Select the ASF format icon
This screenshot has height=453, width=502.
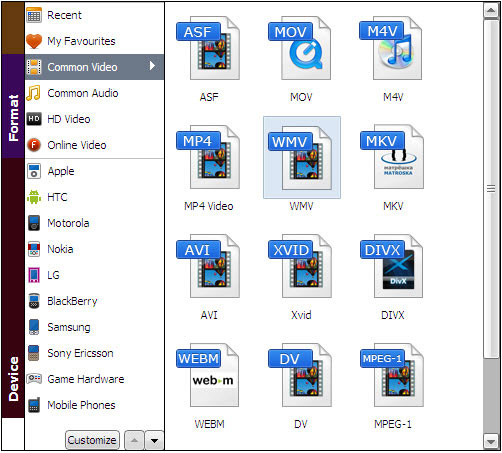(x=208, y=48)
